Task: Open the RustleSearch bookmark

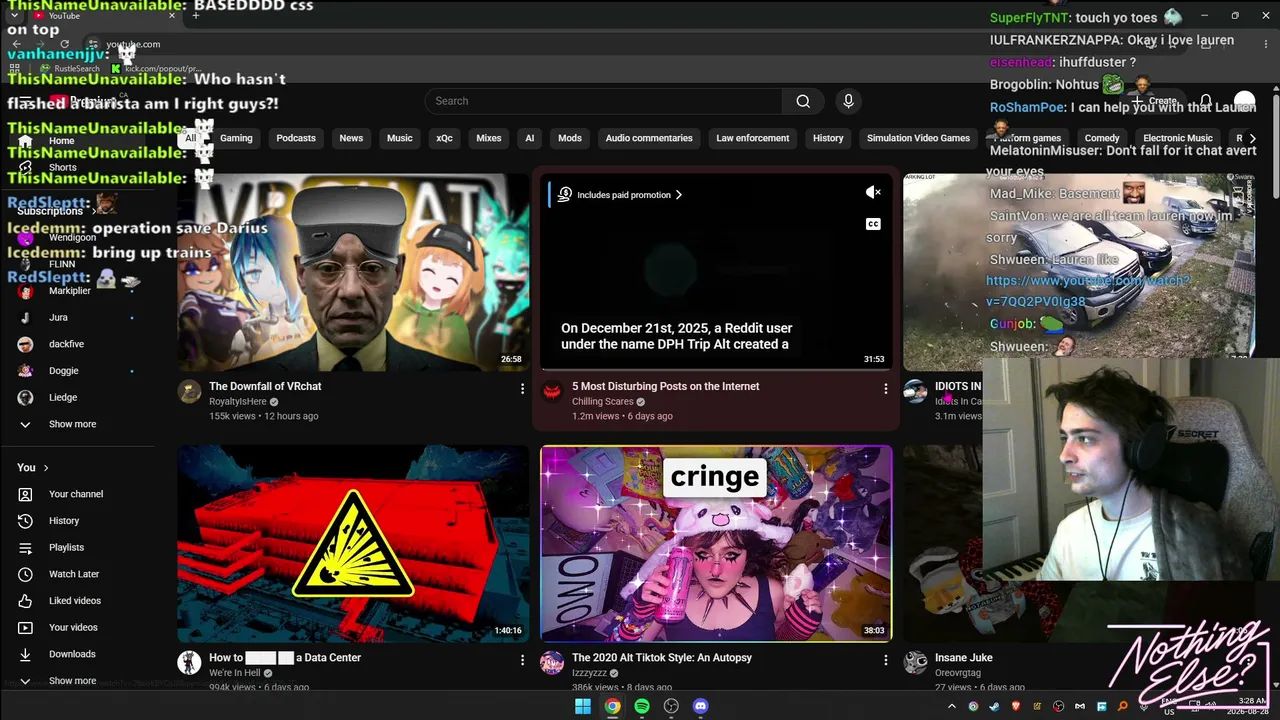Action: point(70,69)
